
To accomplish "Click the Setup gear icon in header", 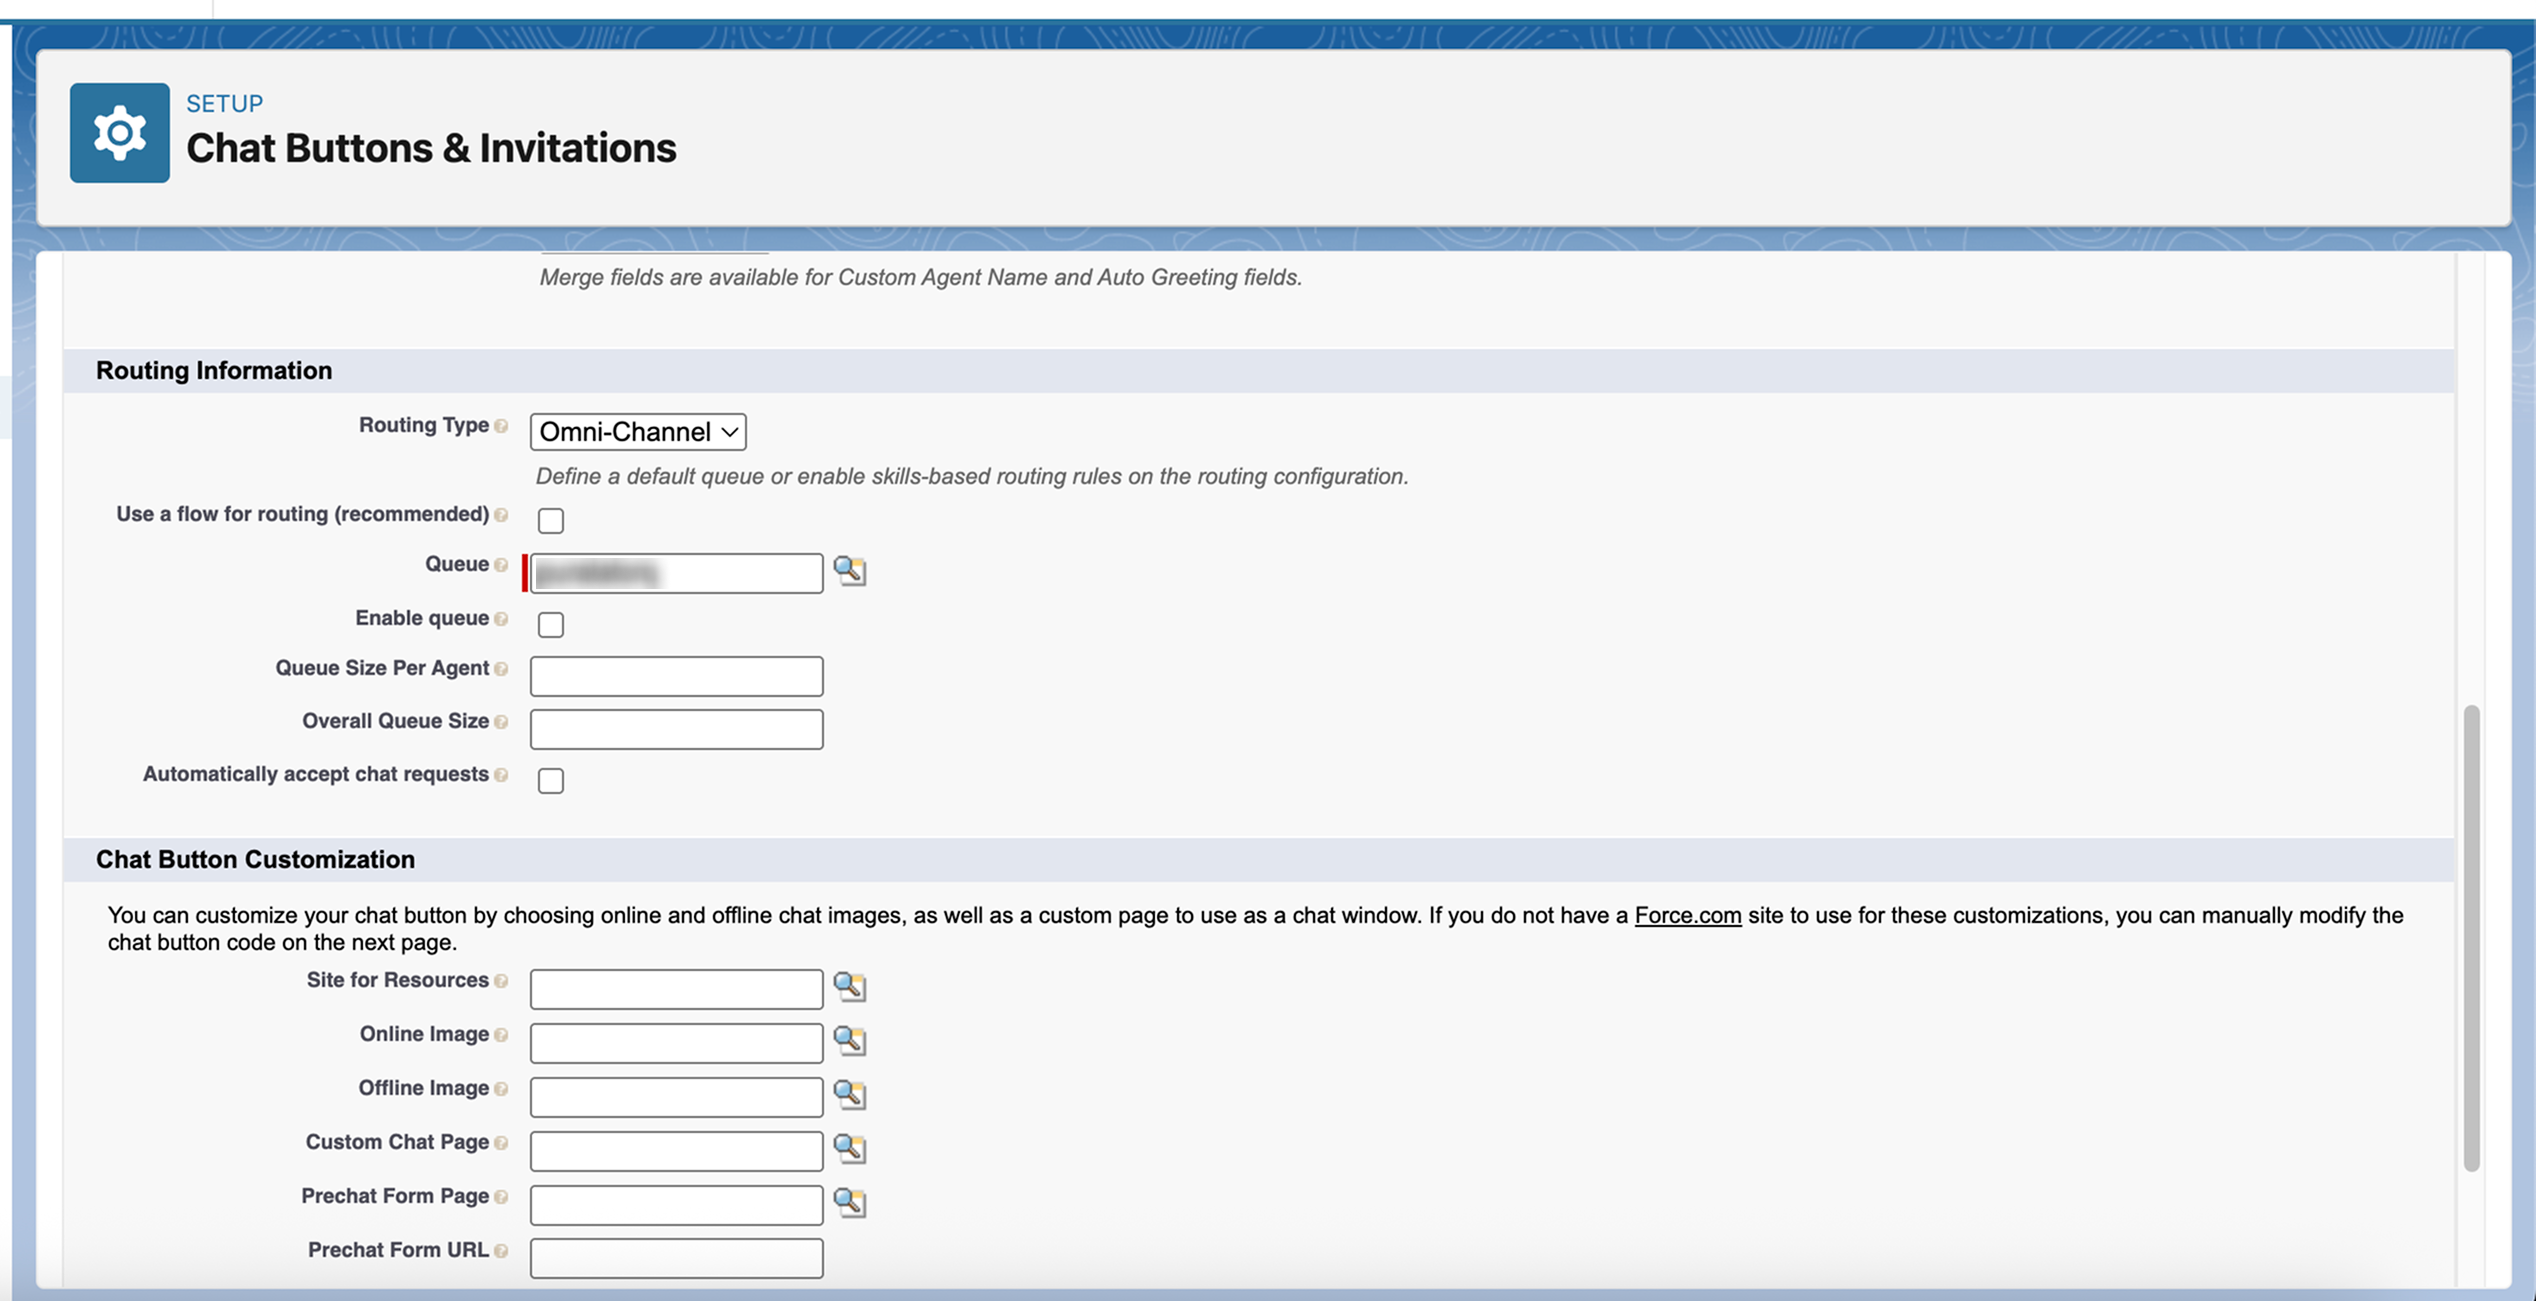I will pos(120,133).
